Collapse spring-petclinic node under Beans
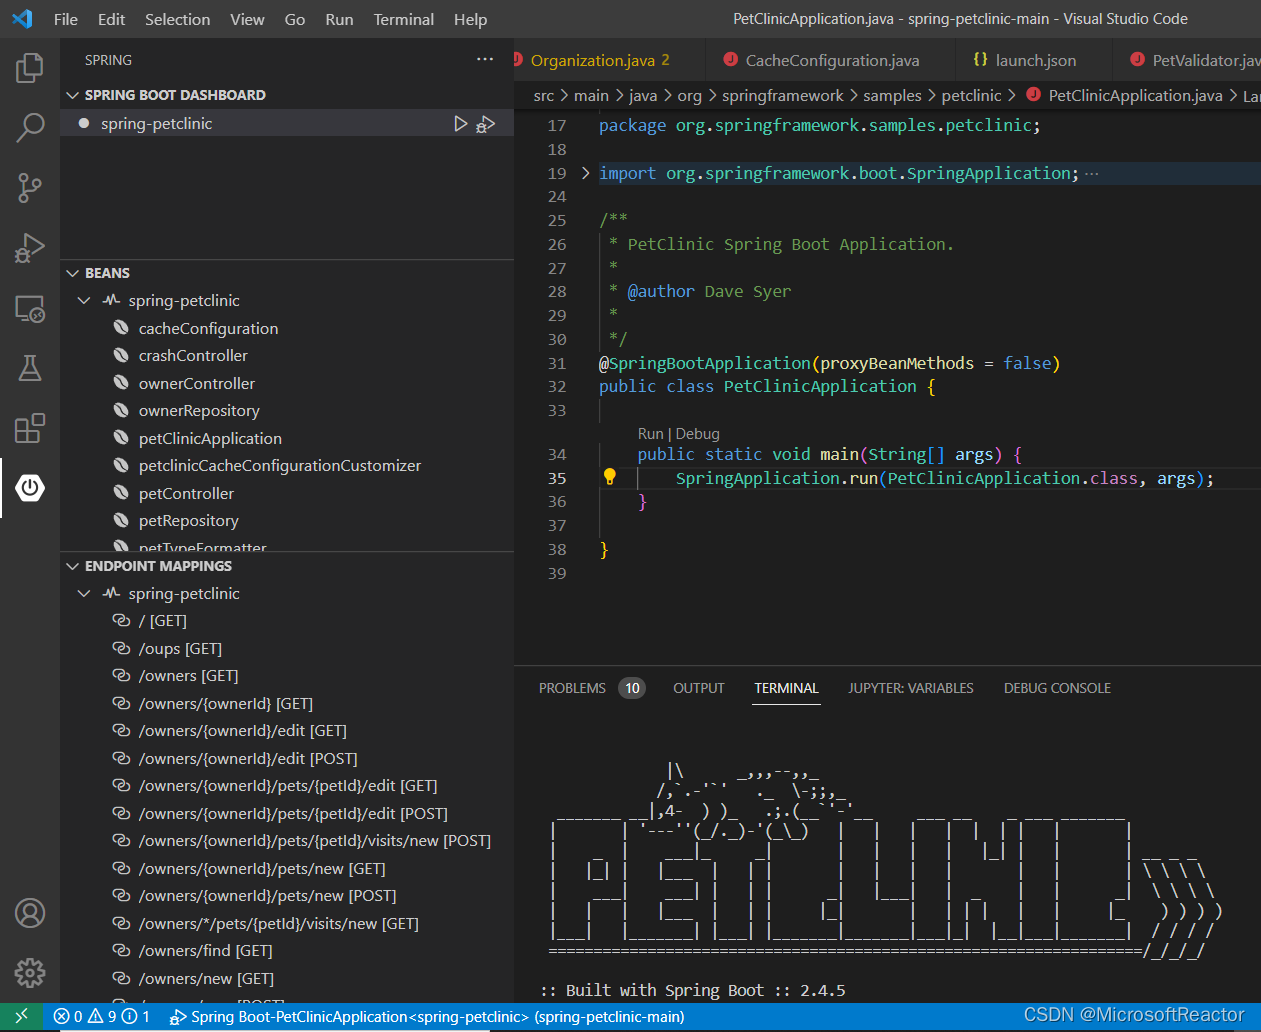 [85, 300]
